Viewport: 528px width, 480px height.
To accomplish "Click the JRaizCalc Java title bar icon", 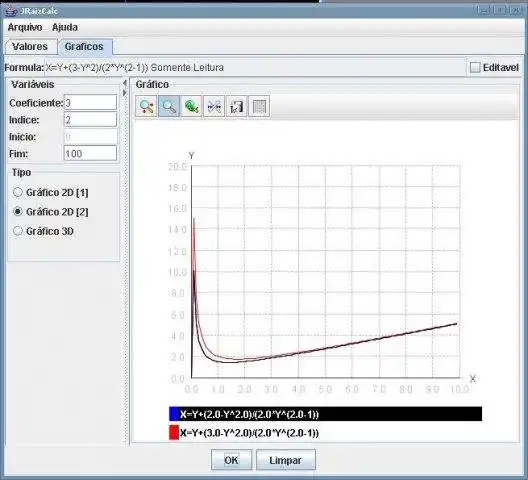I will (11, 11).
